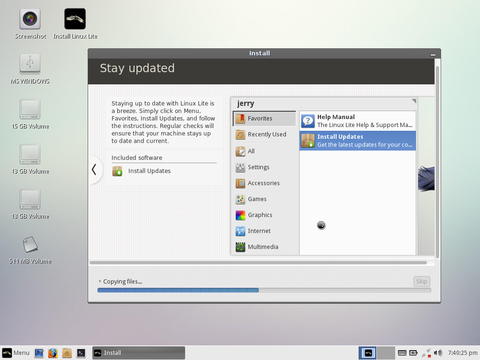The height and width of the screenshot is (360, 480).
Task: Click the Skip button in installer
Action: point(421,281)
